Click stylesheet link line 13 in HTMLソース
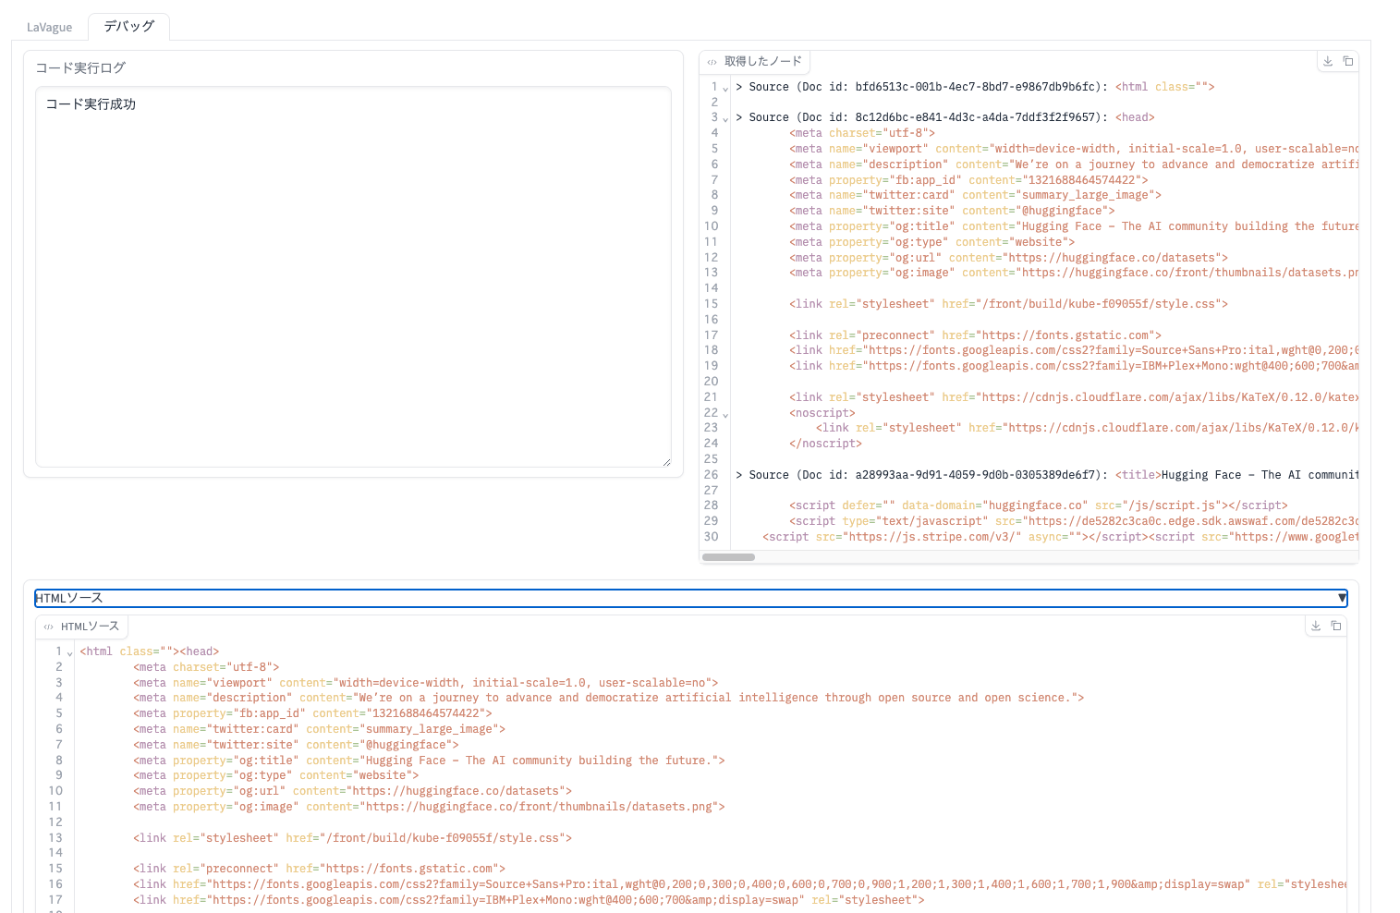The width and height of the screenshot is (1400, 913). [352, 838]
